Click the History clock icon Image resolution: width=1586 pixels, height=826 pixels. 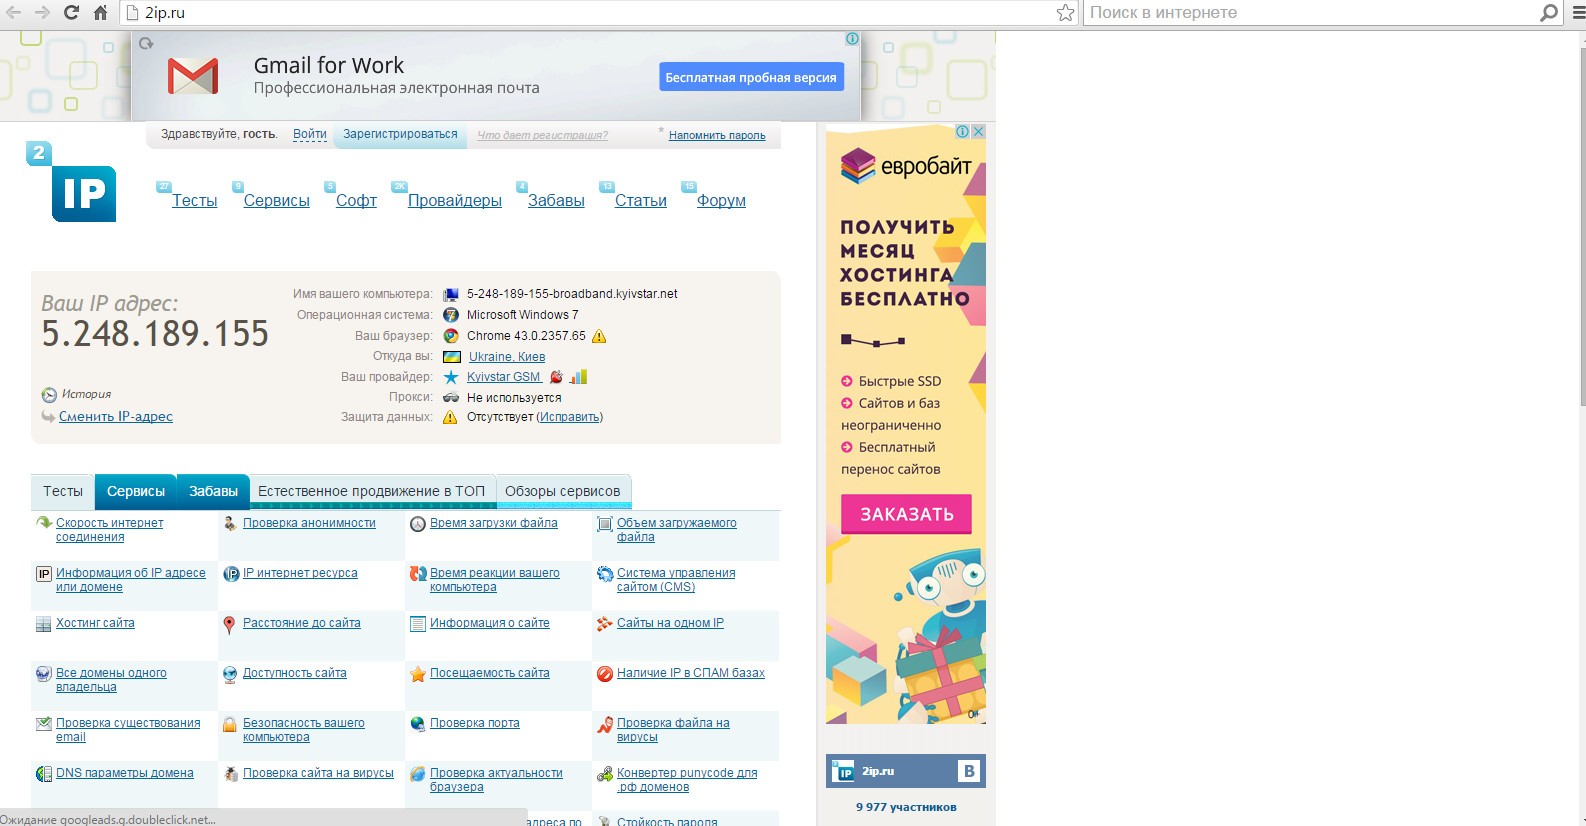pyautogui.click(x=49, y=395)
